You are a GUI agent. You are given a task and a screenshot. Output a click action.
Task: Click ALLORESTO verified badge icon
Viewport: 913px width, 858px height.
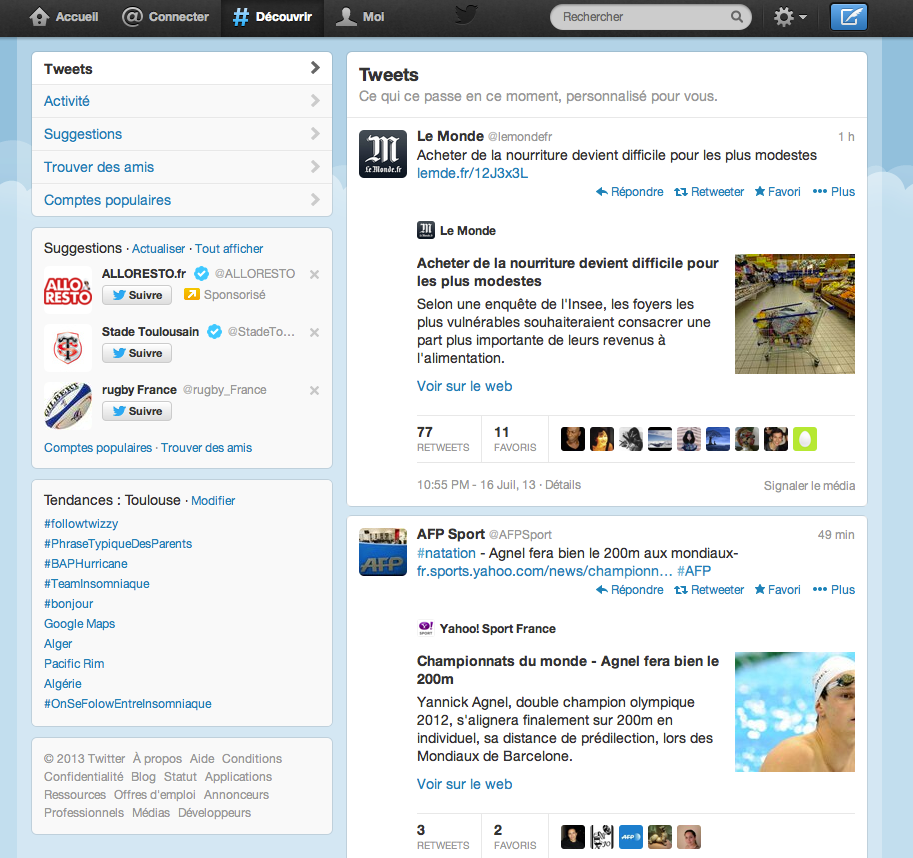201,274
